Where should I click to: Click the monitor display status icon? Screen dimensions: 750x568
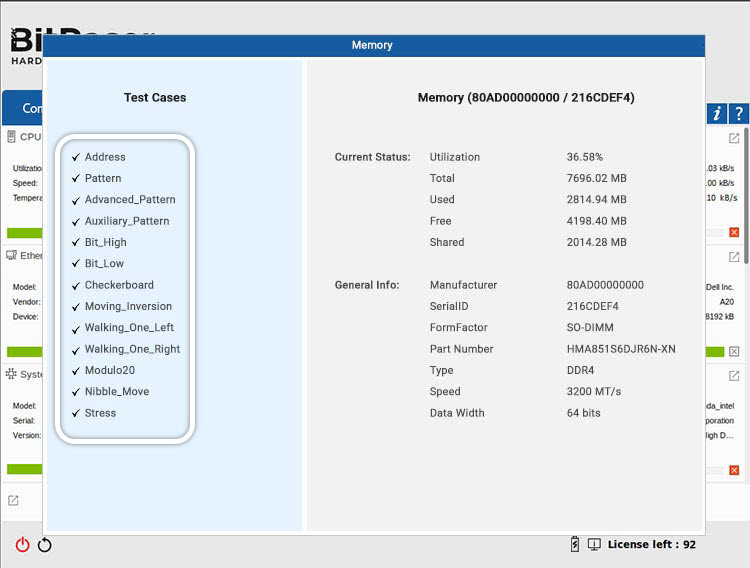pyautogui.click(x=594, y=544)
